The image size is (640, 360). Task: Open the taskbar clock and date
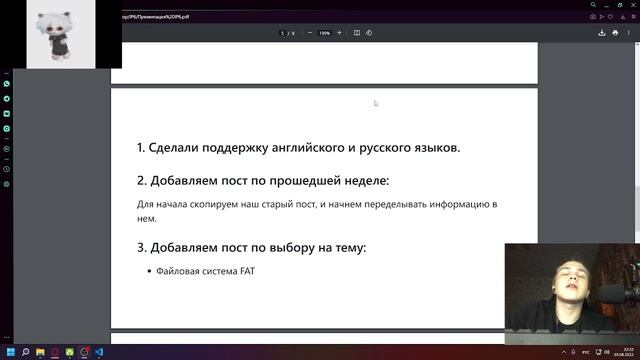coord(623,352)
